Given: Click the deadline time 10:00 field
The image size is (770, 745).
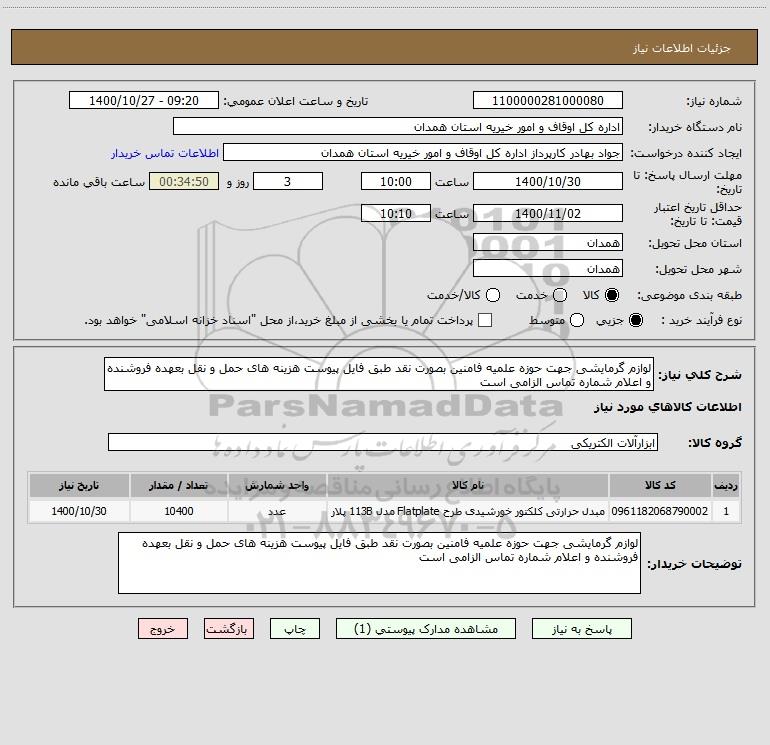Looking at the screenshot, I should [x=396, y=181].
